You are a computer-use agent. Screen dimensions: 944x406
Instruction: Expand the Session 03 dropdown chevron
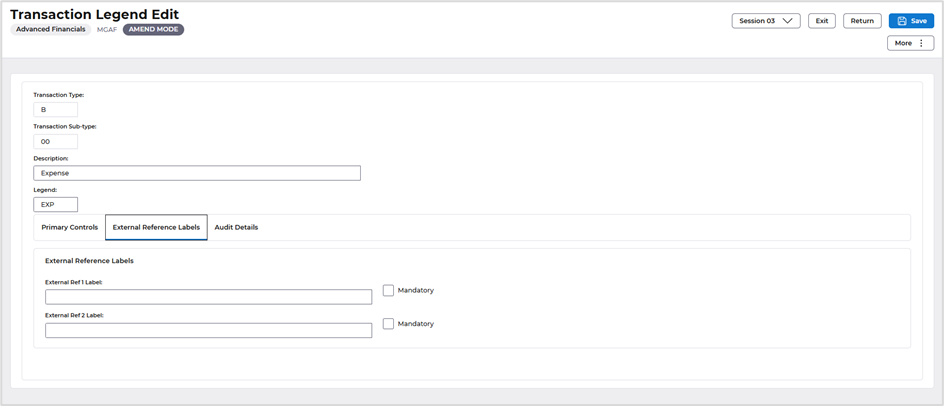[x=787, y=21]
